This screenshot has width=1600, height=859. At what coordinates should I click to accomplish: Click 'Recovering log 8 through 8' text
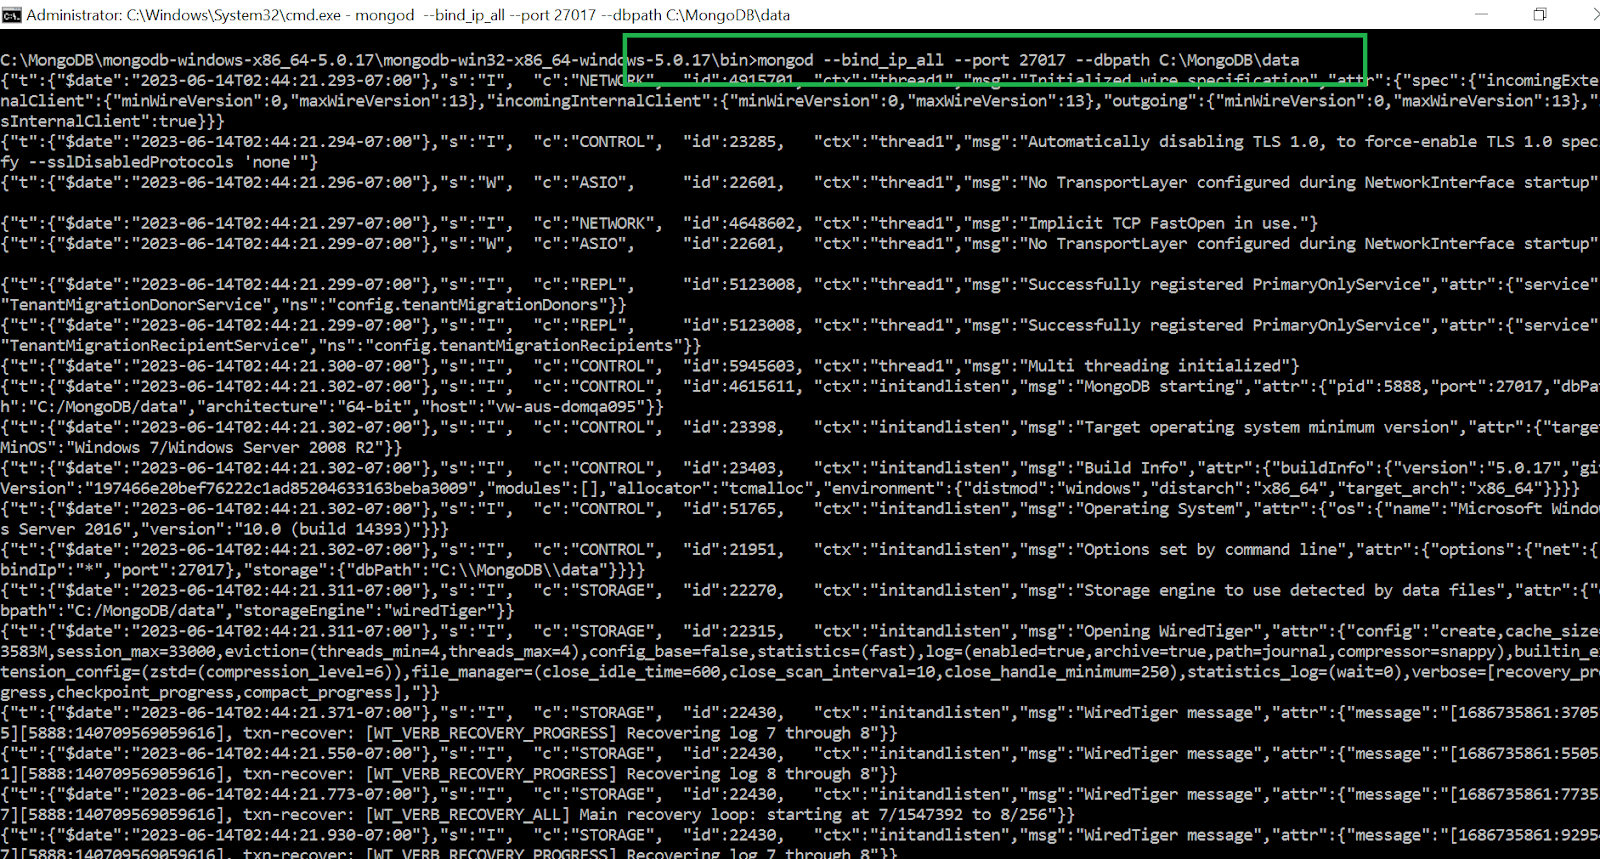click(x=749, y=774)
